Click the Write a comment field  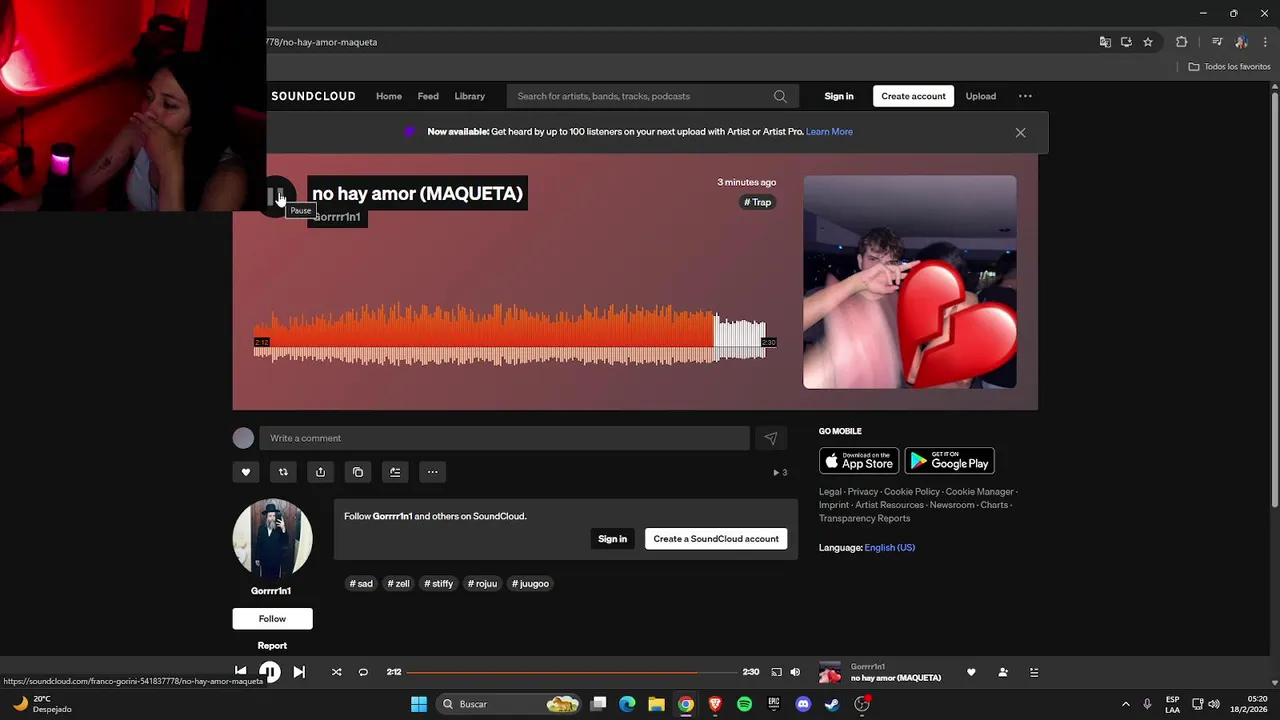pos(504,438)
